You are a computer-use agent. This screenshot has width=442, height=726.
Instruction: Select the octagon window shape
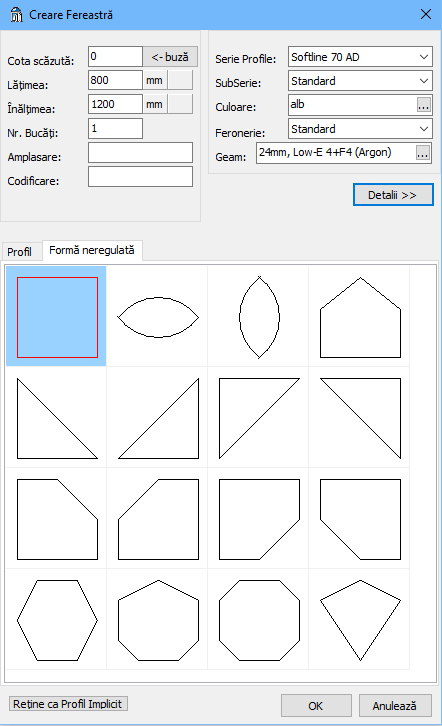pyautogui.click(x=259, y=620)
